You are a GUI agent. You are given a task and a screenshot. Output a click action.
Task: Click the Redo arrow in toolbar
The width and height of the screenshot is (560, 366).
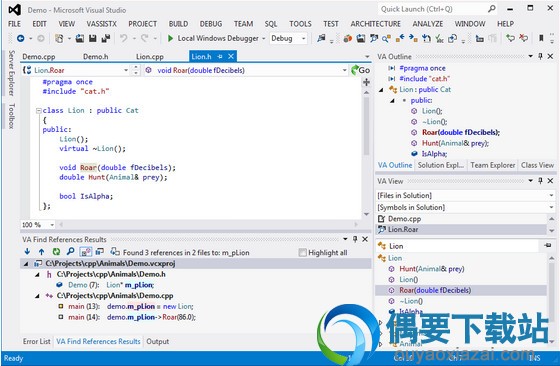145,38
